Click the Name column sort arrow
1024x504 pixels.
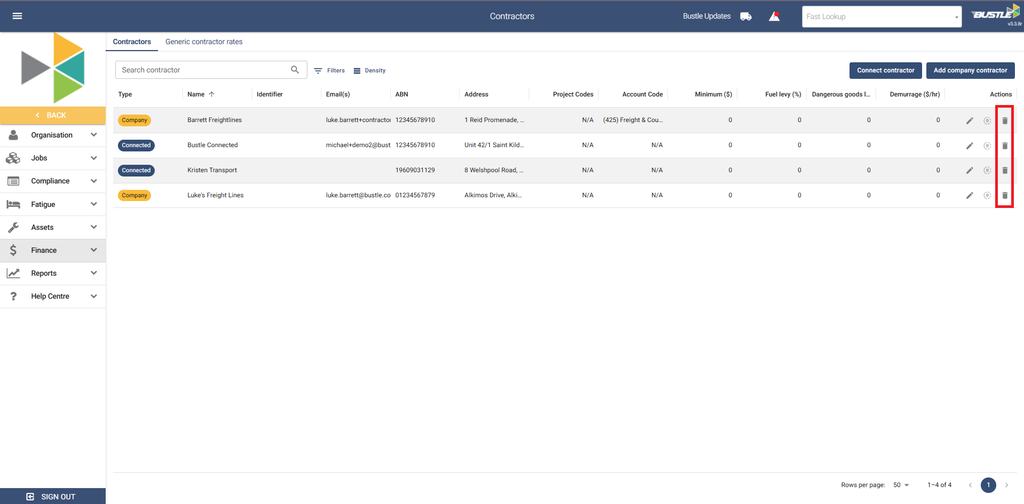pos(212,94)
